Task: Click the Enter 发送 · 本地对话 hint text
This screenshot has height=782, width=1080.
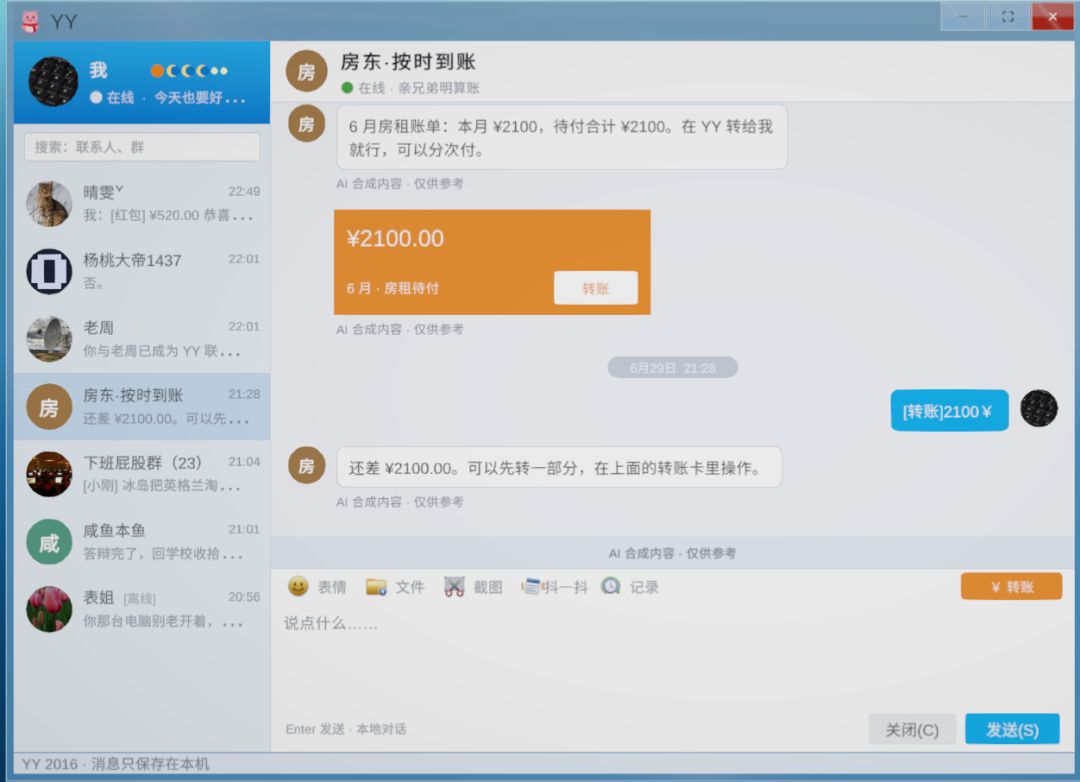Action: point(346,729)
